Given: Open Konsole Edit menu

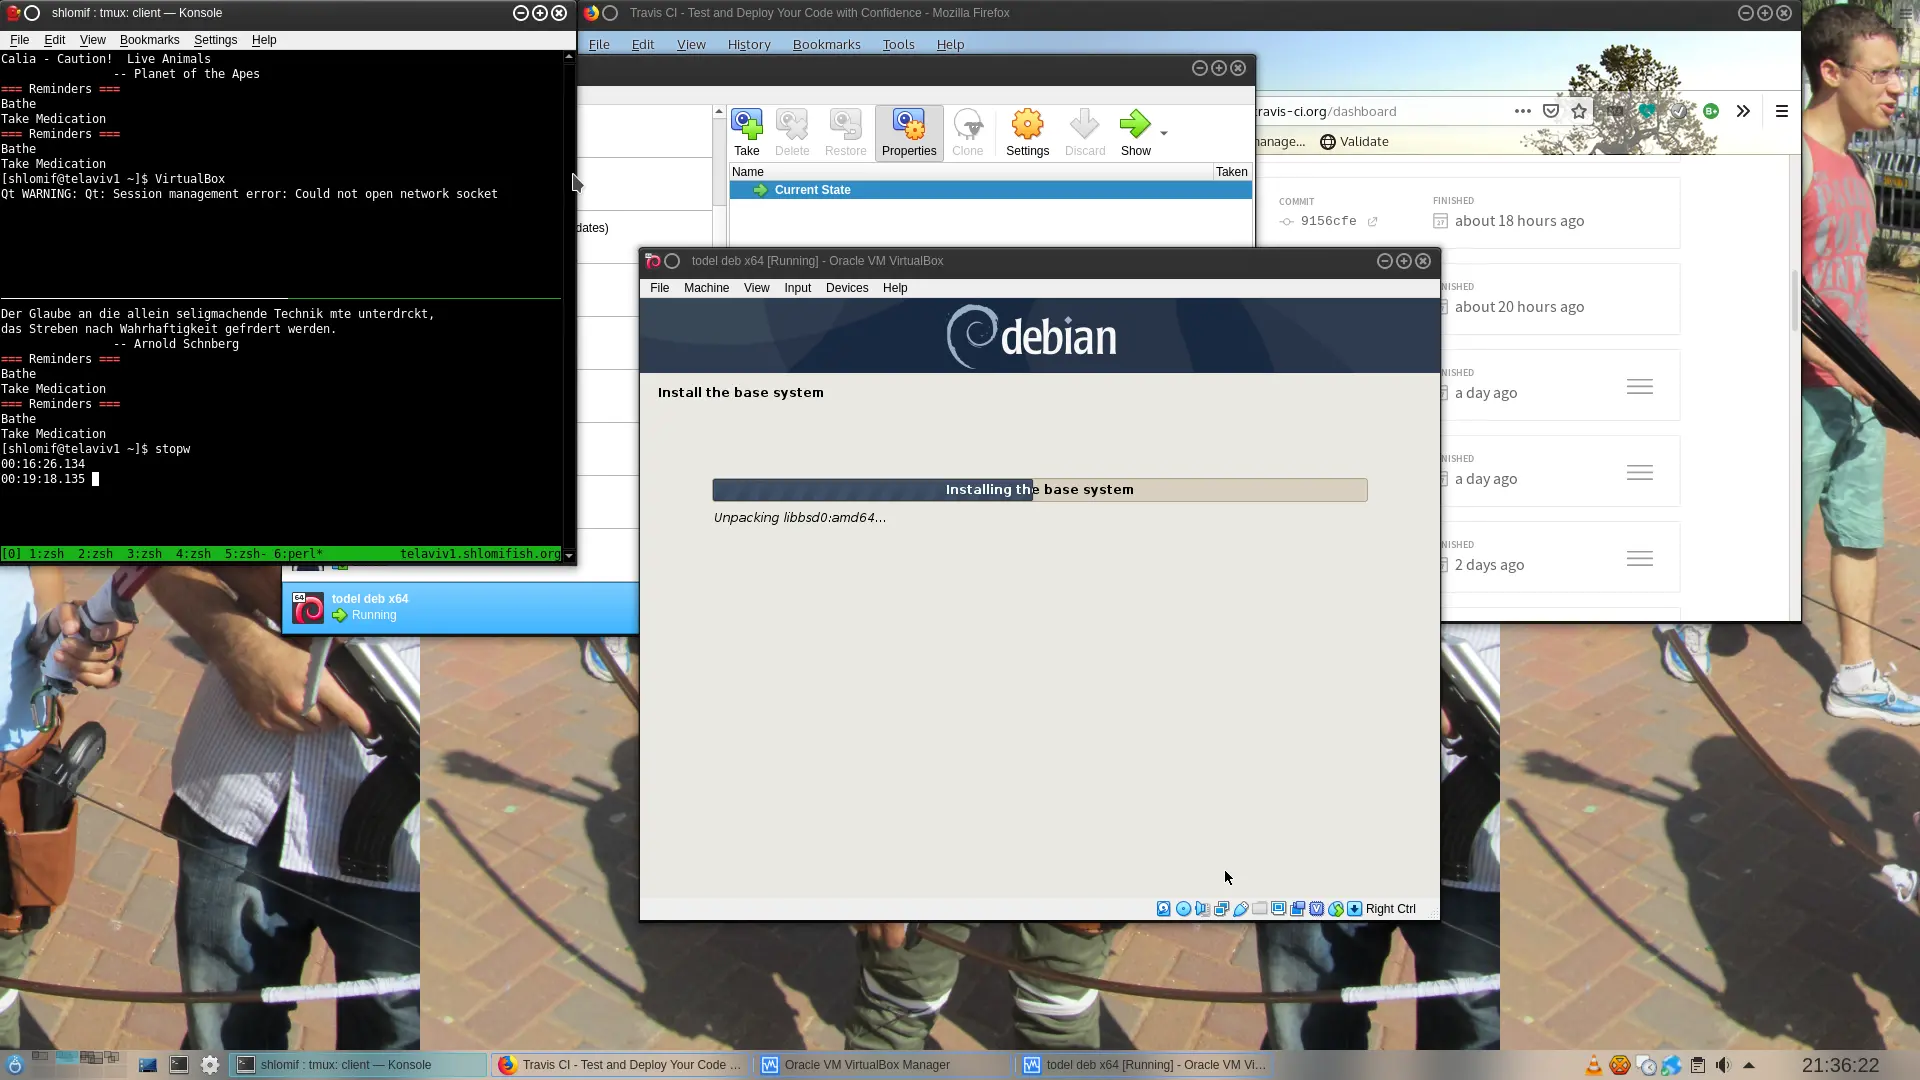Looking at the screenshot, I should (54, 40).
